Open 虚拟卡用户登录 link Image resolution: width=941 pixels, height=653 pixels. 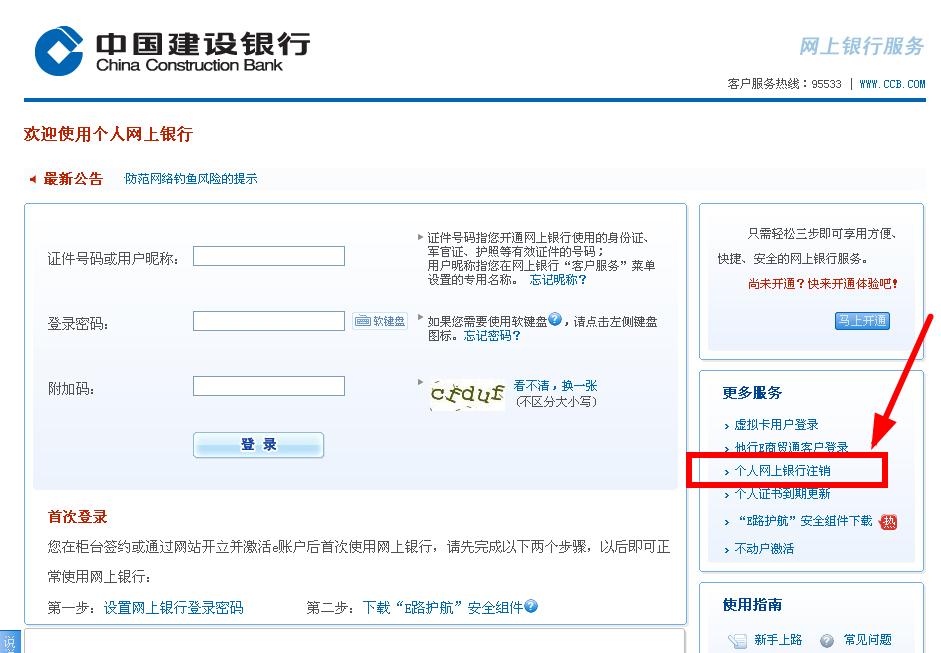(x=777, y=424)
